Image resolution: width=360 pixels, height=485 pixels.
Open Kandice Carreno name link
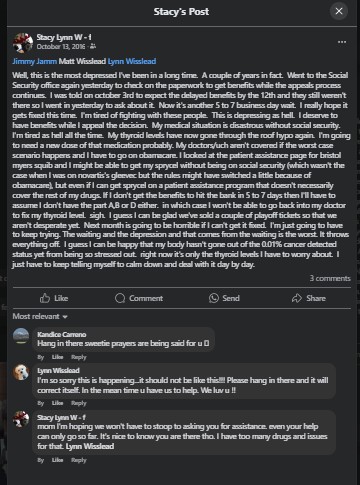click(62, 334)
